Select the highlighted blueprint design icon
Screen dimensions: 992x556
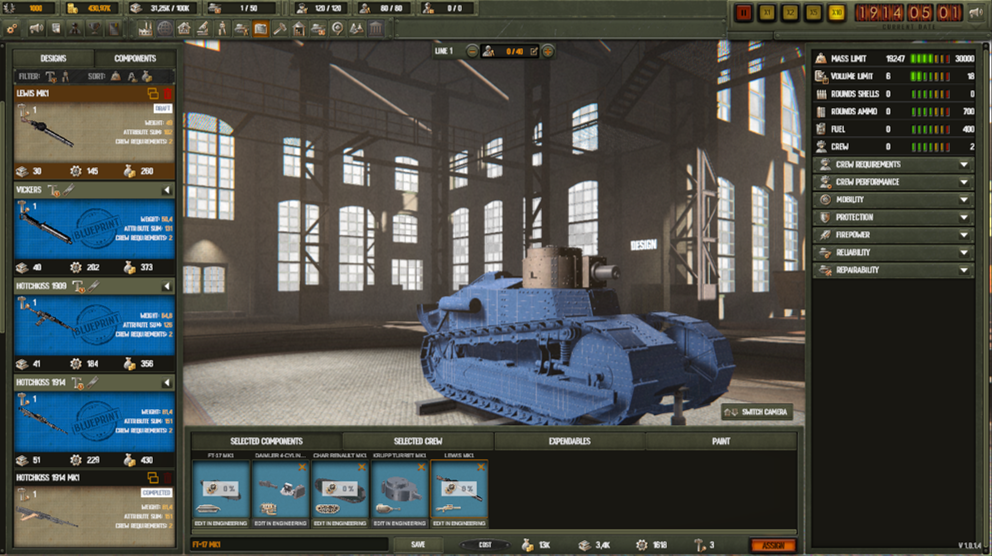(x=261, y=28)
